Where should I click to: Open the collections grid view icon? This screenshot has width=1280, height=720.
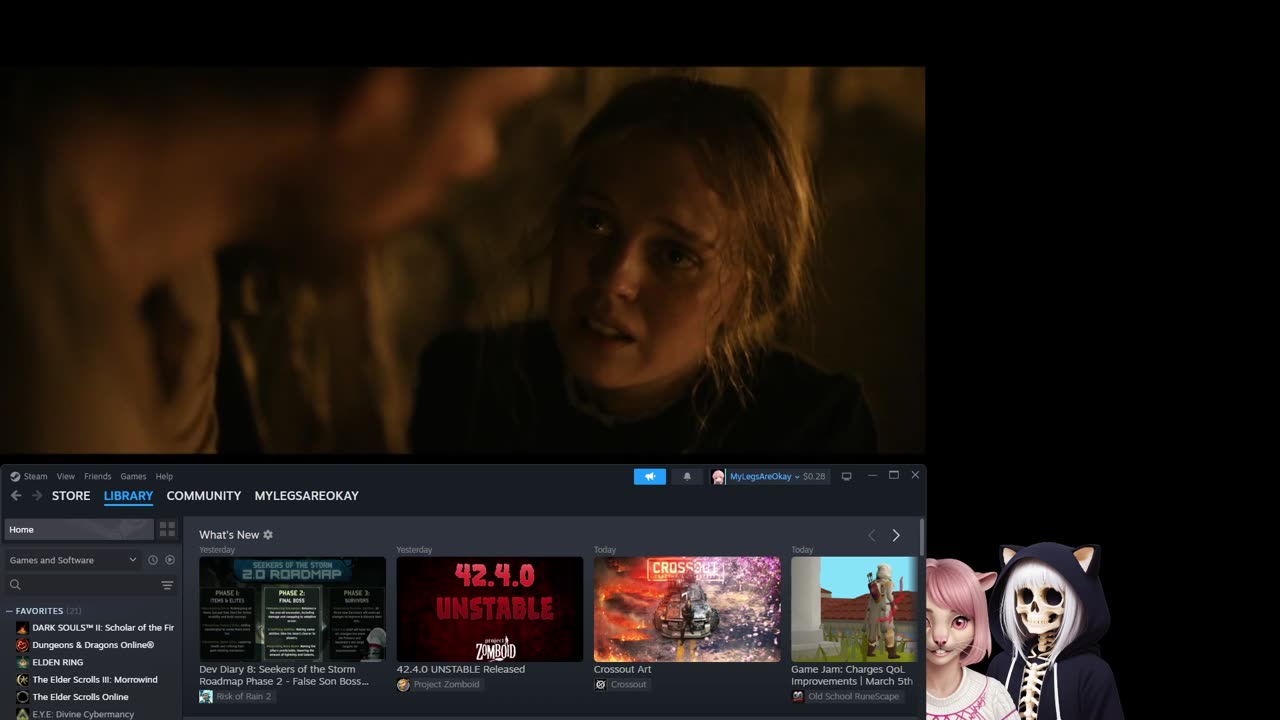click(x=167, y=529)
